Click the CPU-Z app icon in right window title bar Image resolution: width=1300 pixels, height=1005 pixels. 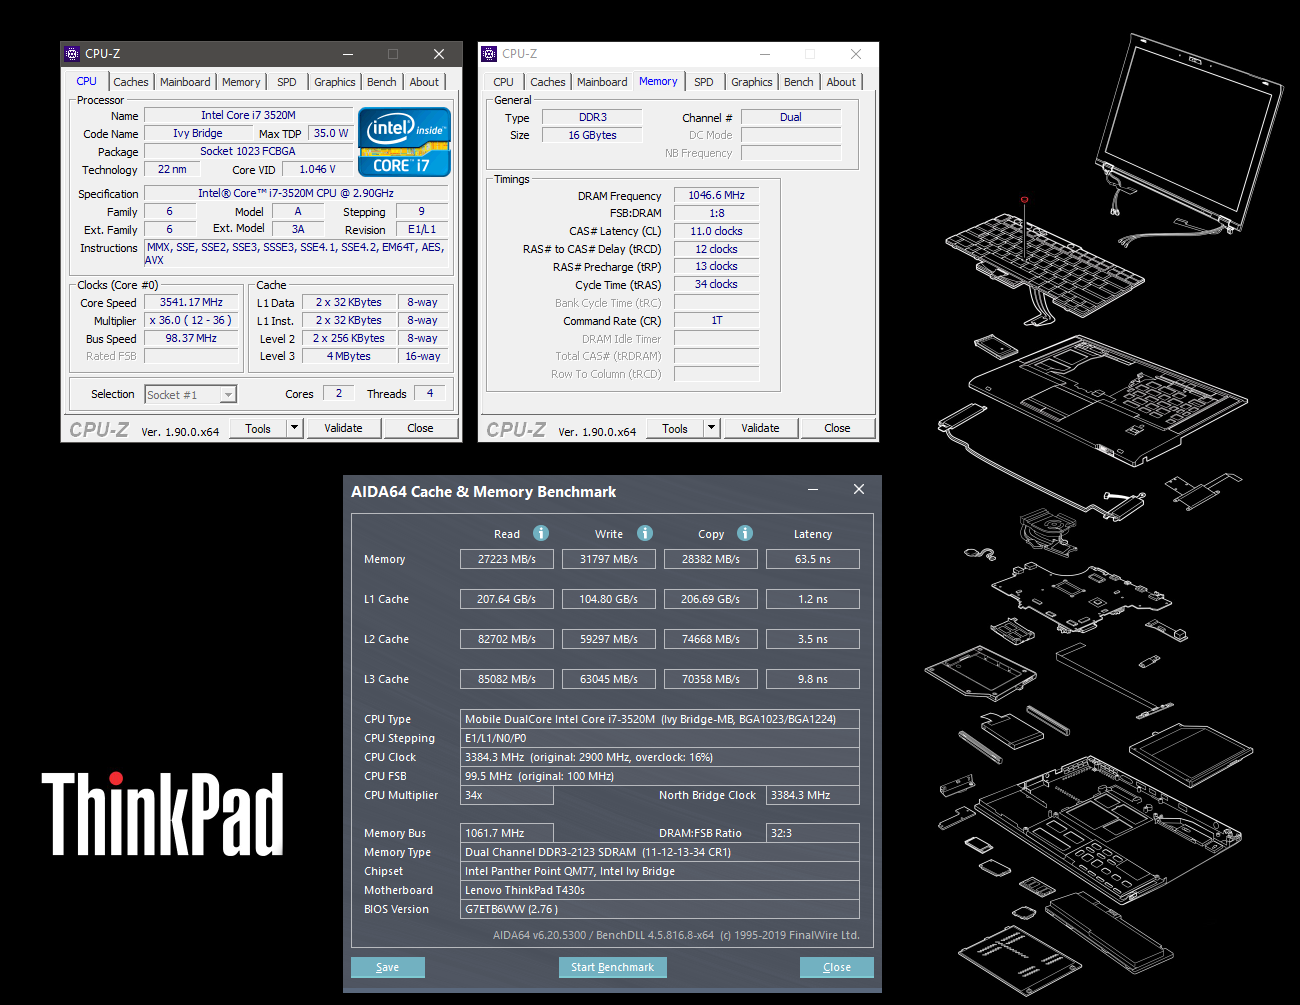[489, 54]
